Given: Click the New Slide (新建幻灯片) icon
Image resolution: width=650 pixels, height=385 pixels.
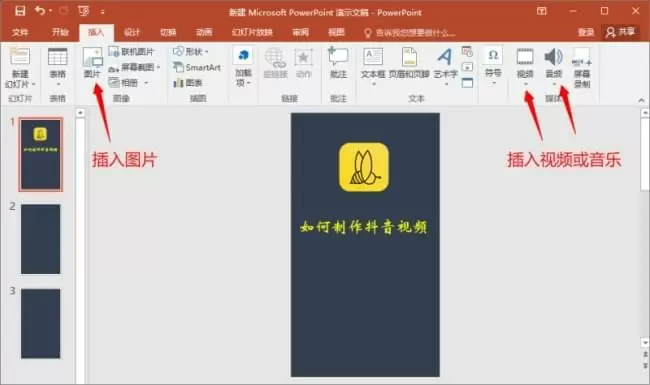Looking at the screenshot, I should (19, 57).
